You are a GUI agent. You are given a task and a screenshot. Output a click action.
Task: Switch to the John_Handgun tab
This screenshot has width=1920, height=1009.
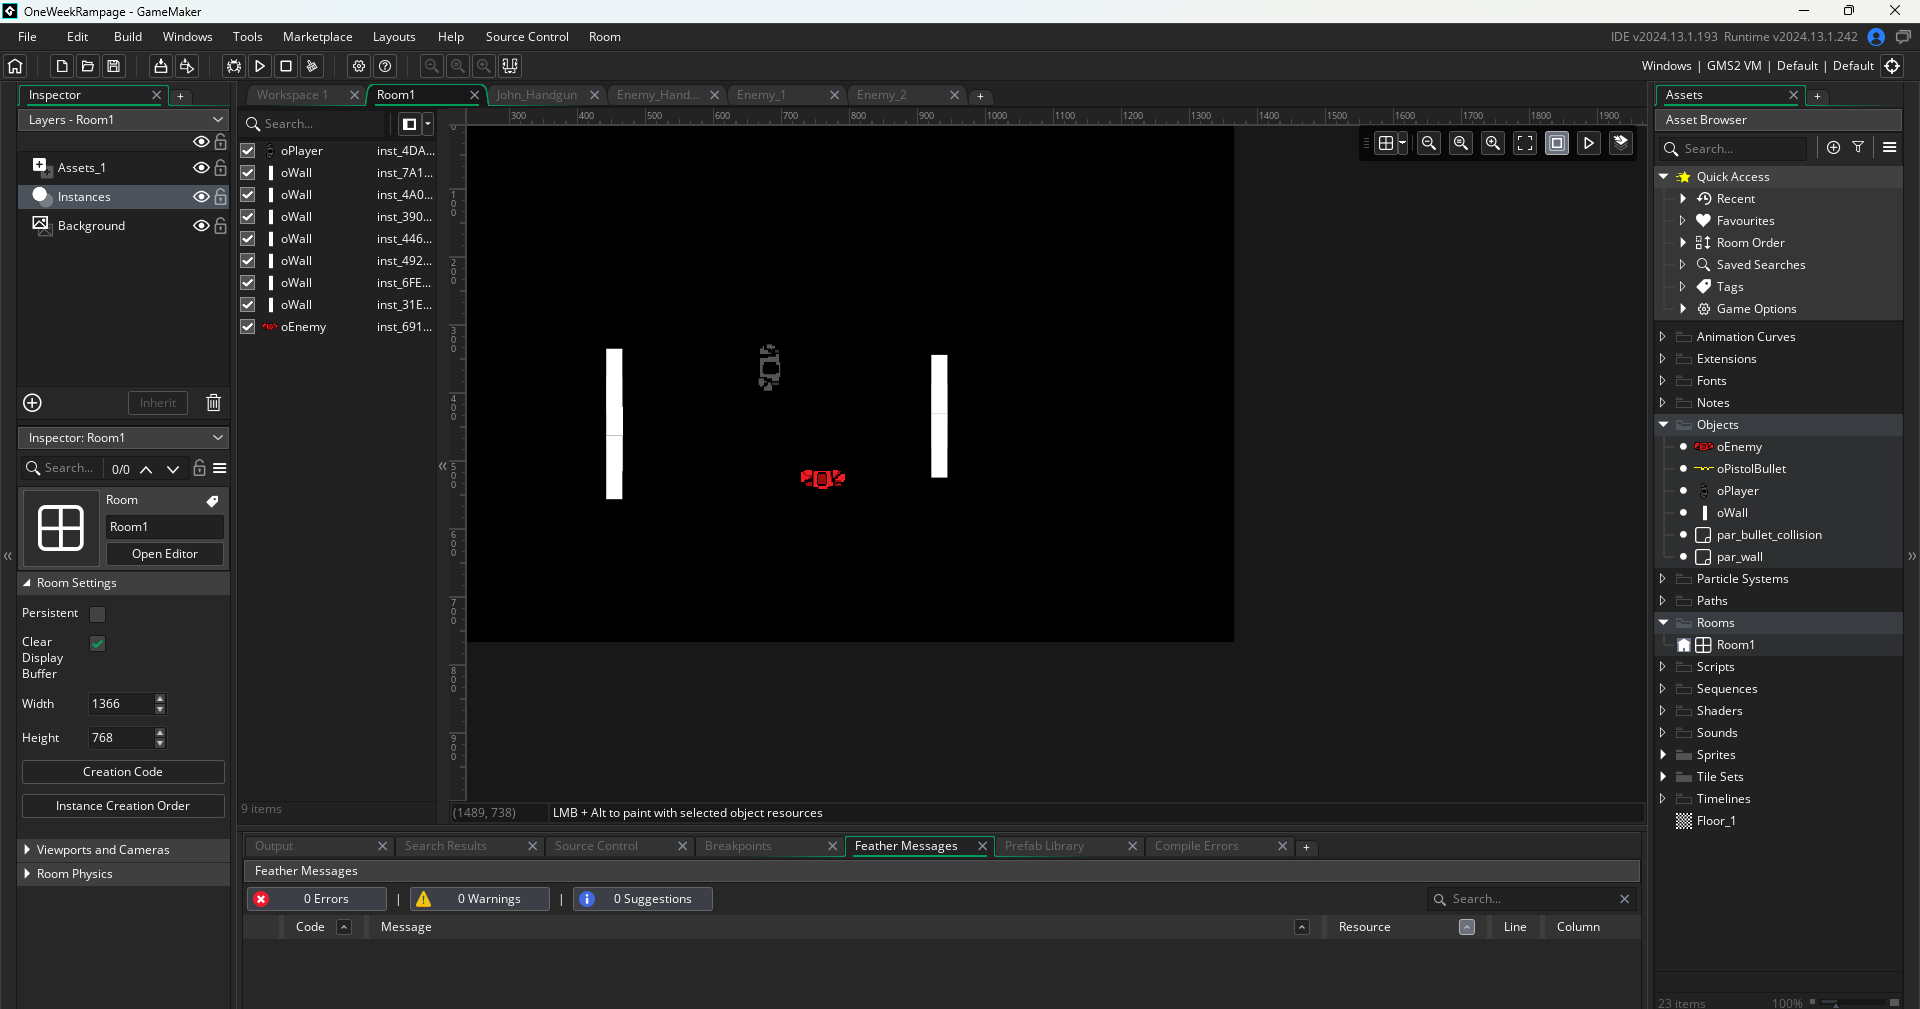pos(537,95)
